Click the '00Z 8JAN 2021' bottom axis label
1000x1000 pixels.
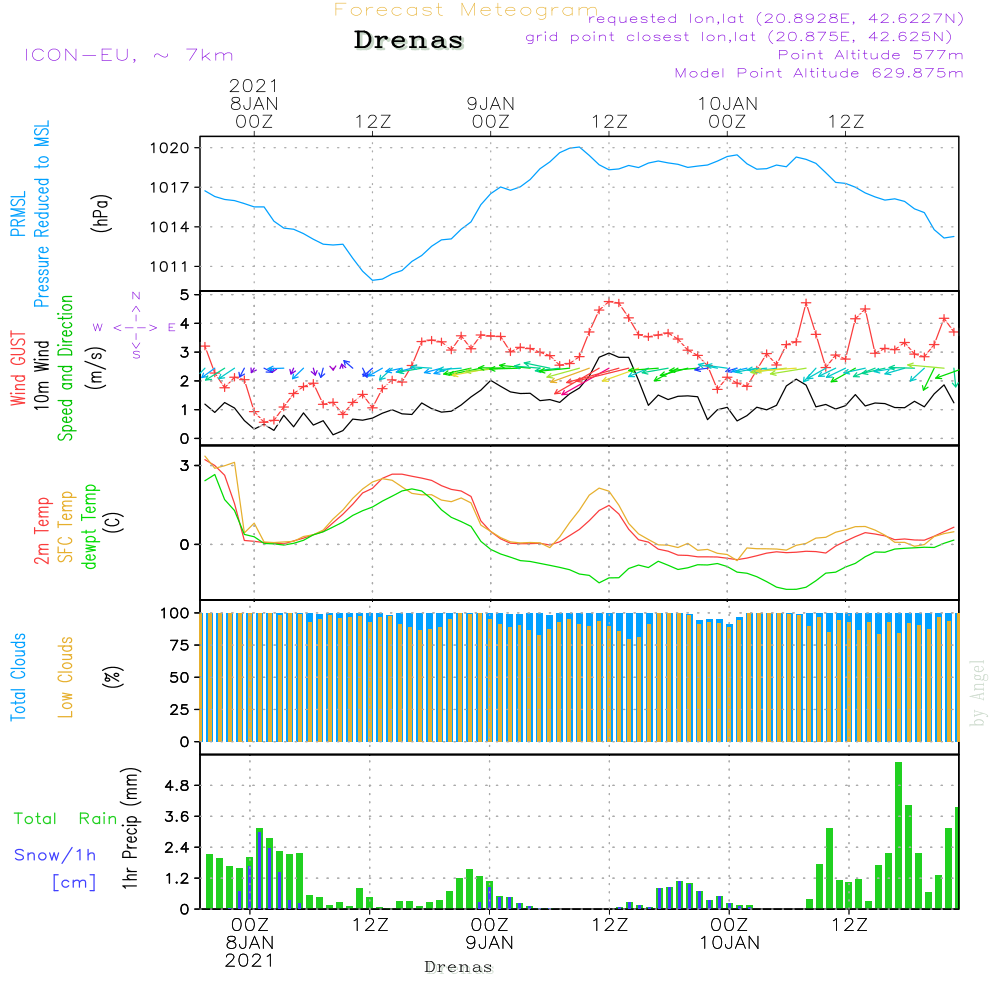coord(250,943)
